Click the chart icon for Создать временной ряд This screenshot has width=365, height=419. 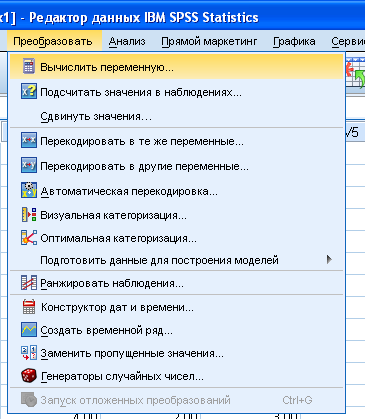(x=29, y=330)
